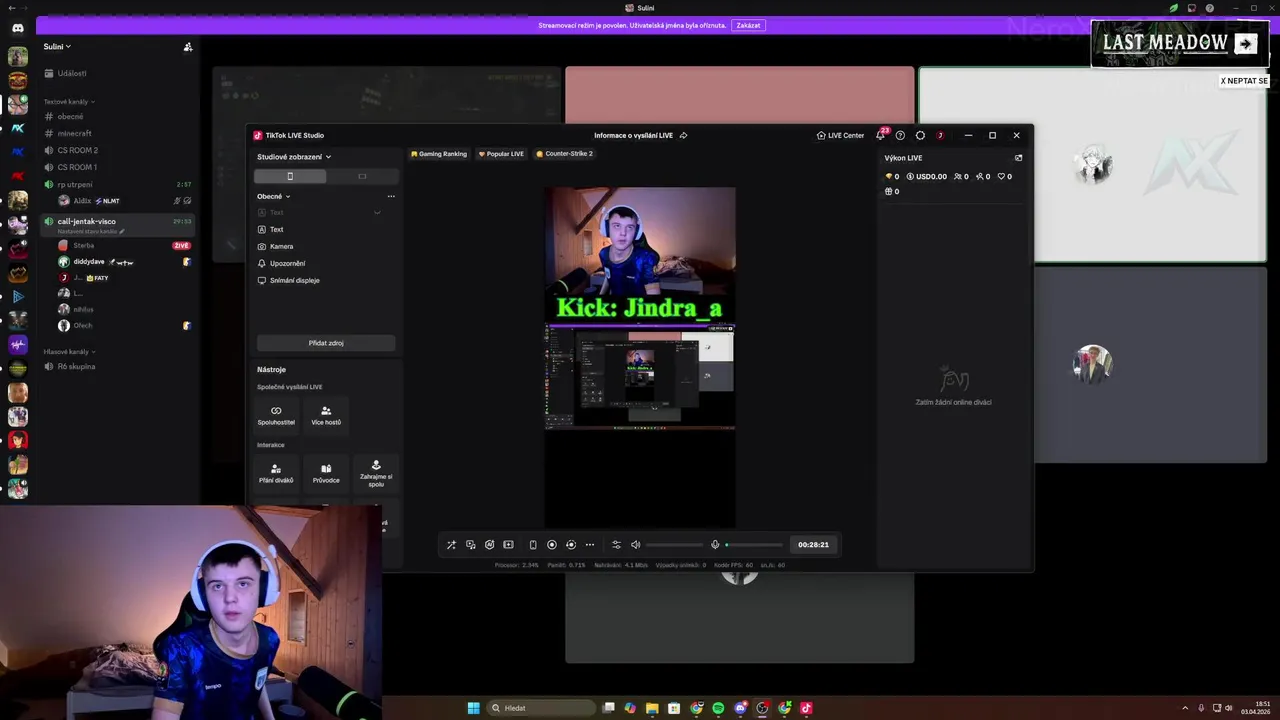Join the rp utrpení voice channel

point(118,184)
